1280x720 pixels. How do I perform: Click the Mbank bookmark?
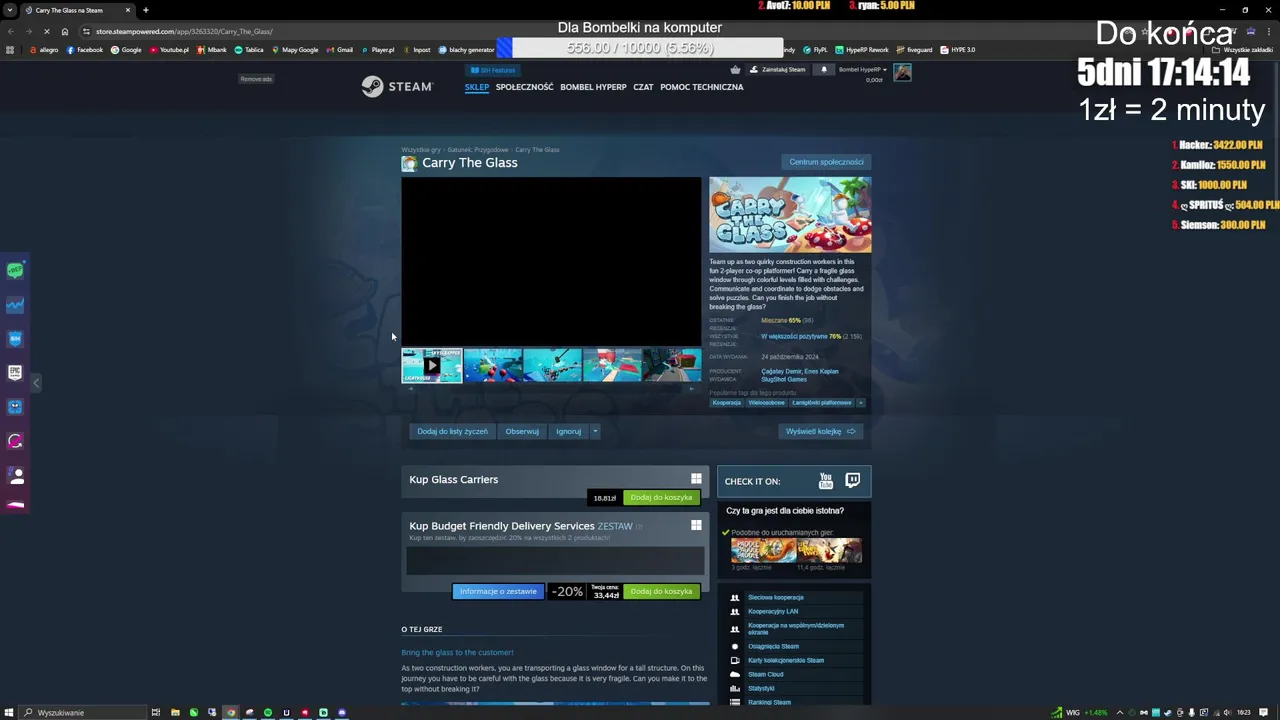pos(212,50)
